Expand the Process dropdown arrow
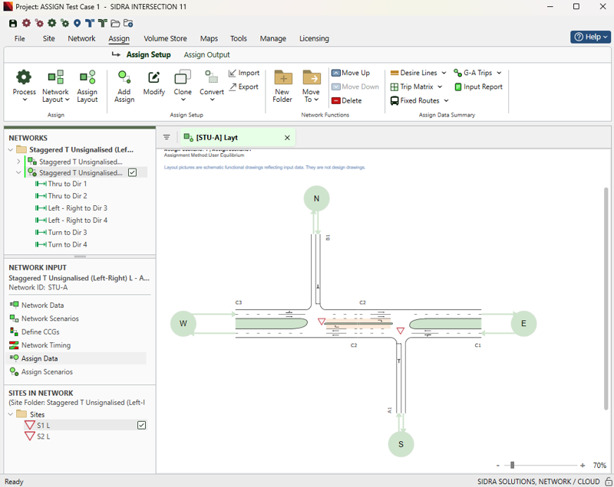The image size is (614, 487). [x=25, y=100]
